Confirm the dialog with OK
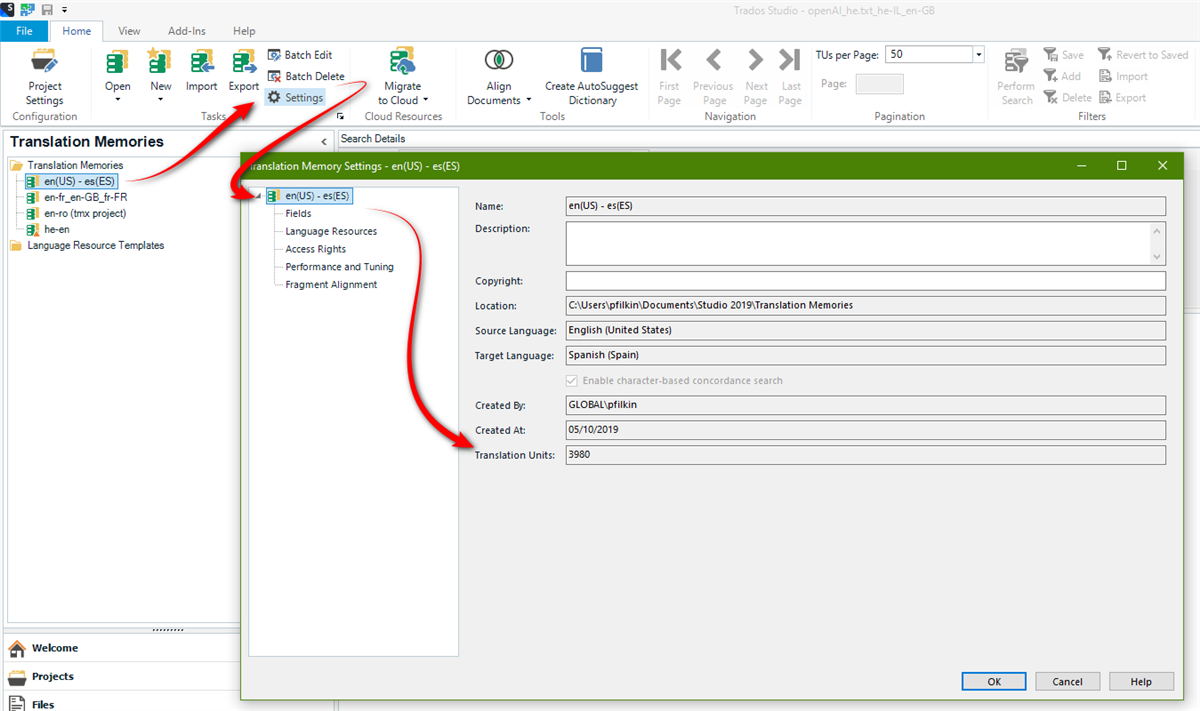Screen dimensions: 1200x711 point(994,681)
